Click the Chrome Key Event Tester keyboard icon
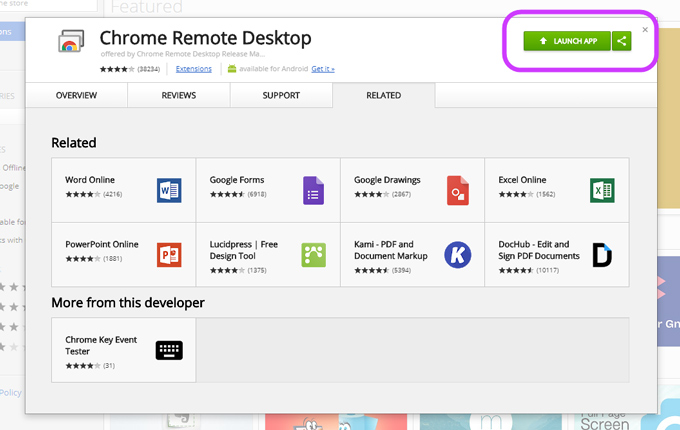 169,350
